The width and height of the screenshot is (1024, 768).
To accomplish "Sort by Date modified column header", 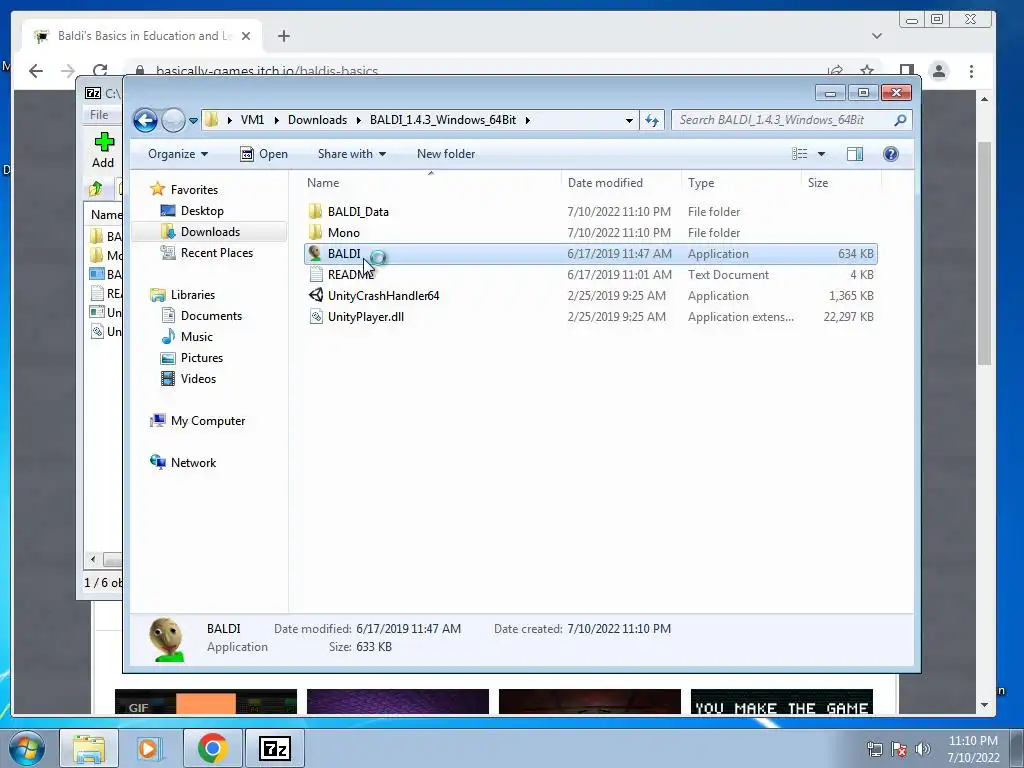I will [x=620, y=183].
